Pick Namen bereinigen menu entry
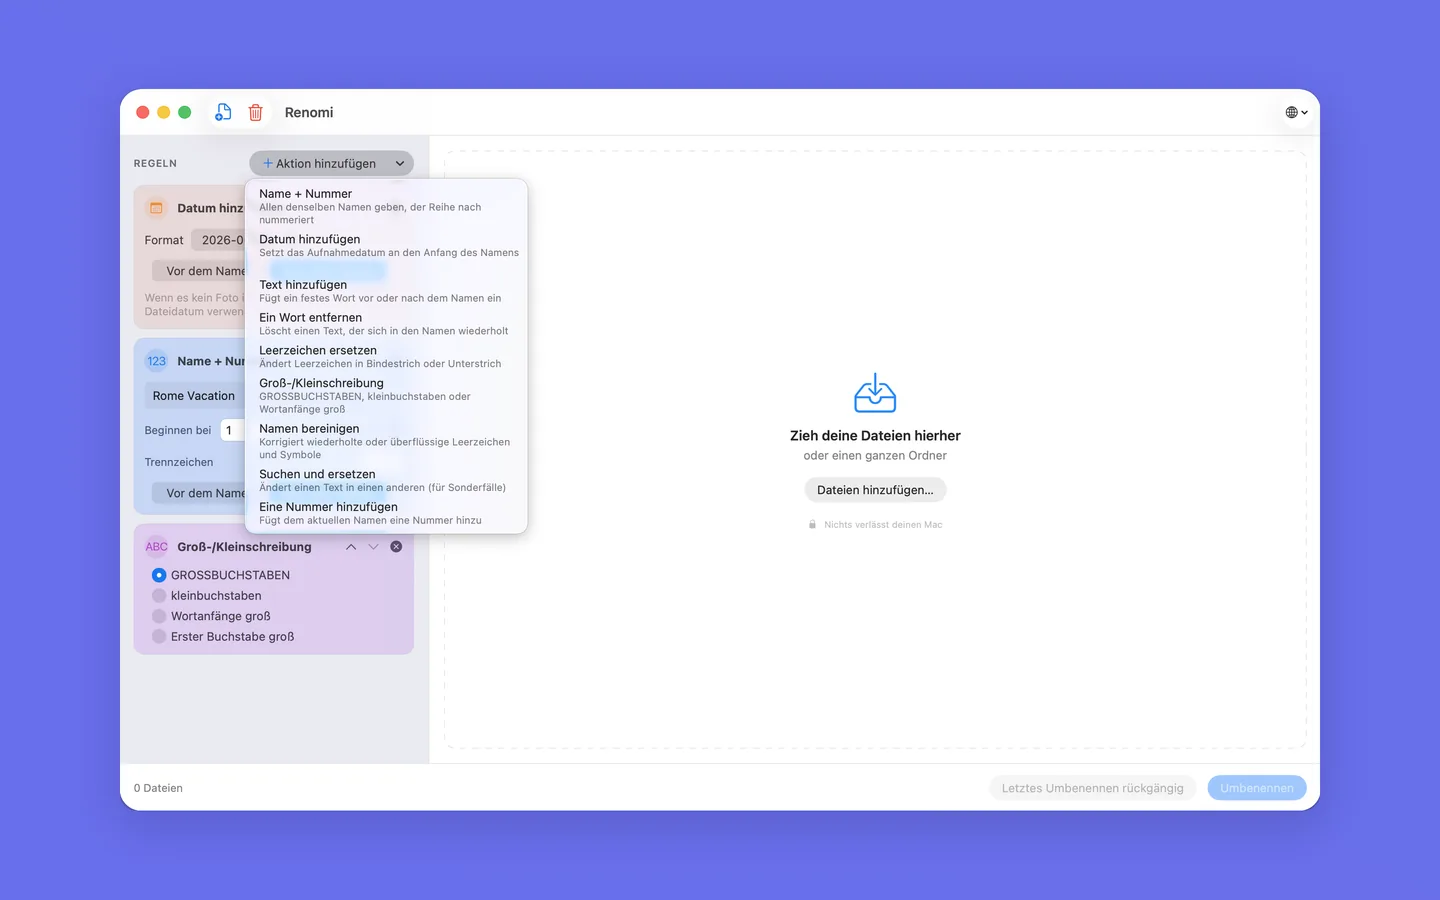Image resolution: width=1440 pixels, height=900 pixels. 386,441
